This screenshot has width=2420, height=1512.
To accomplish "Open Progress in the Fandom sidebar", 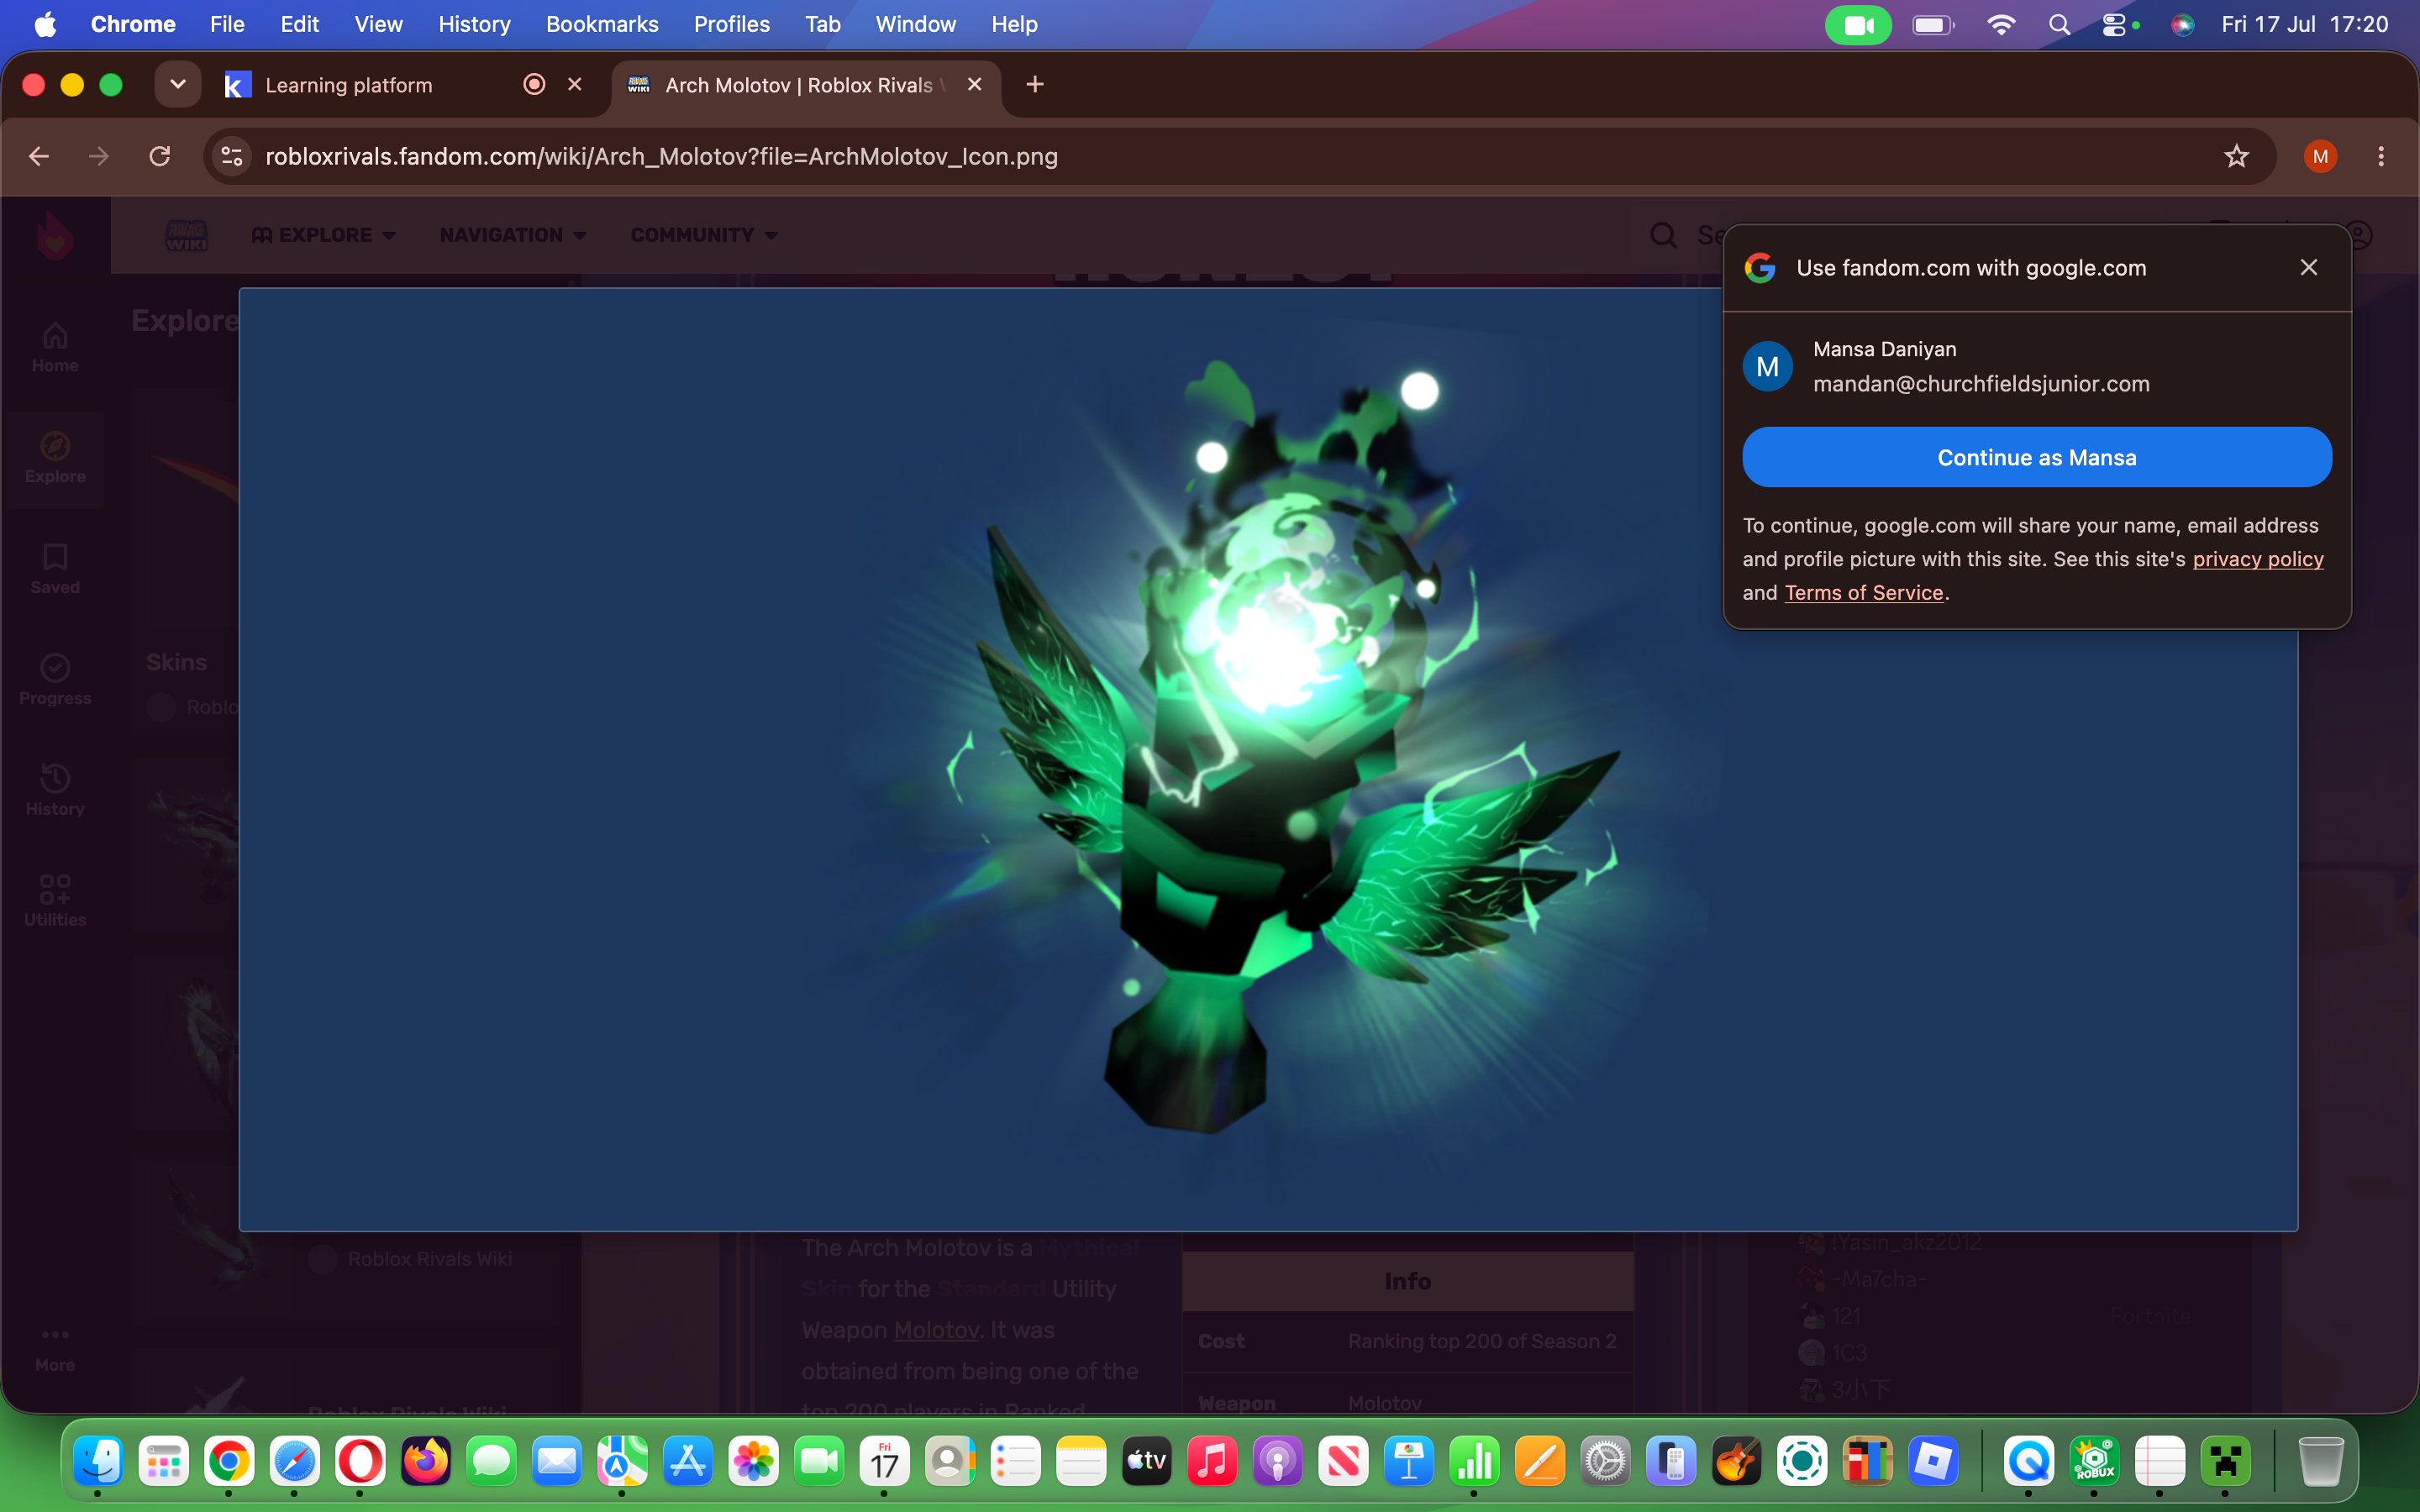I will click(55, 680).
